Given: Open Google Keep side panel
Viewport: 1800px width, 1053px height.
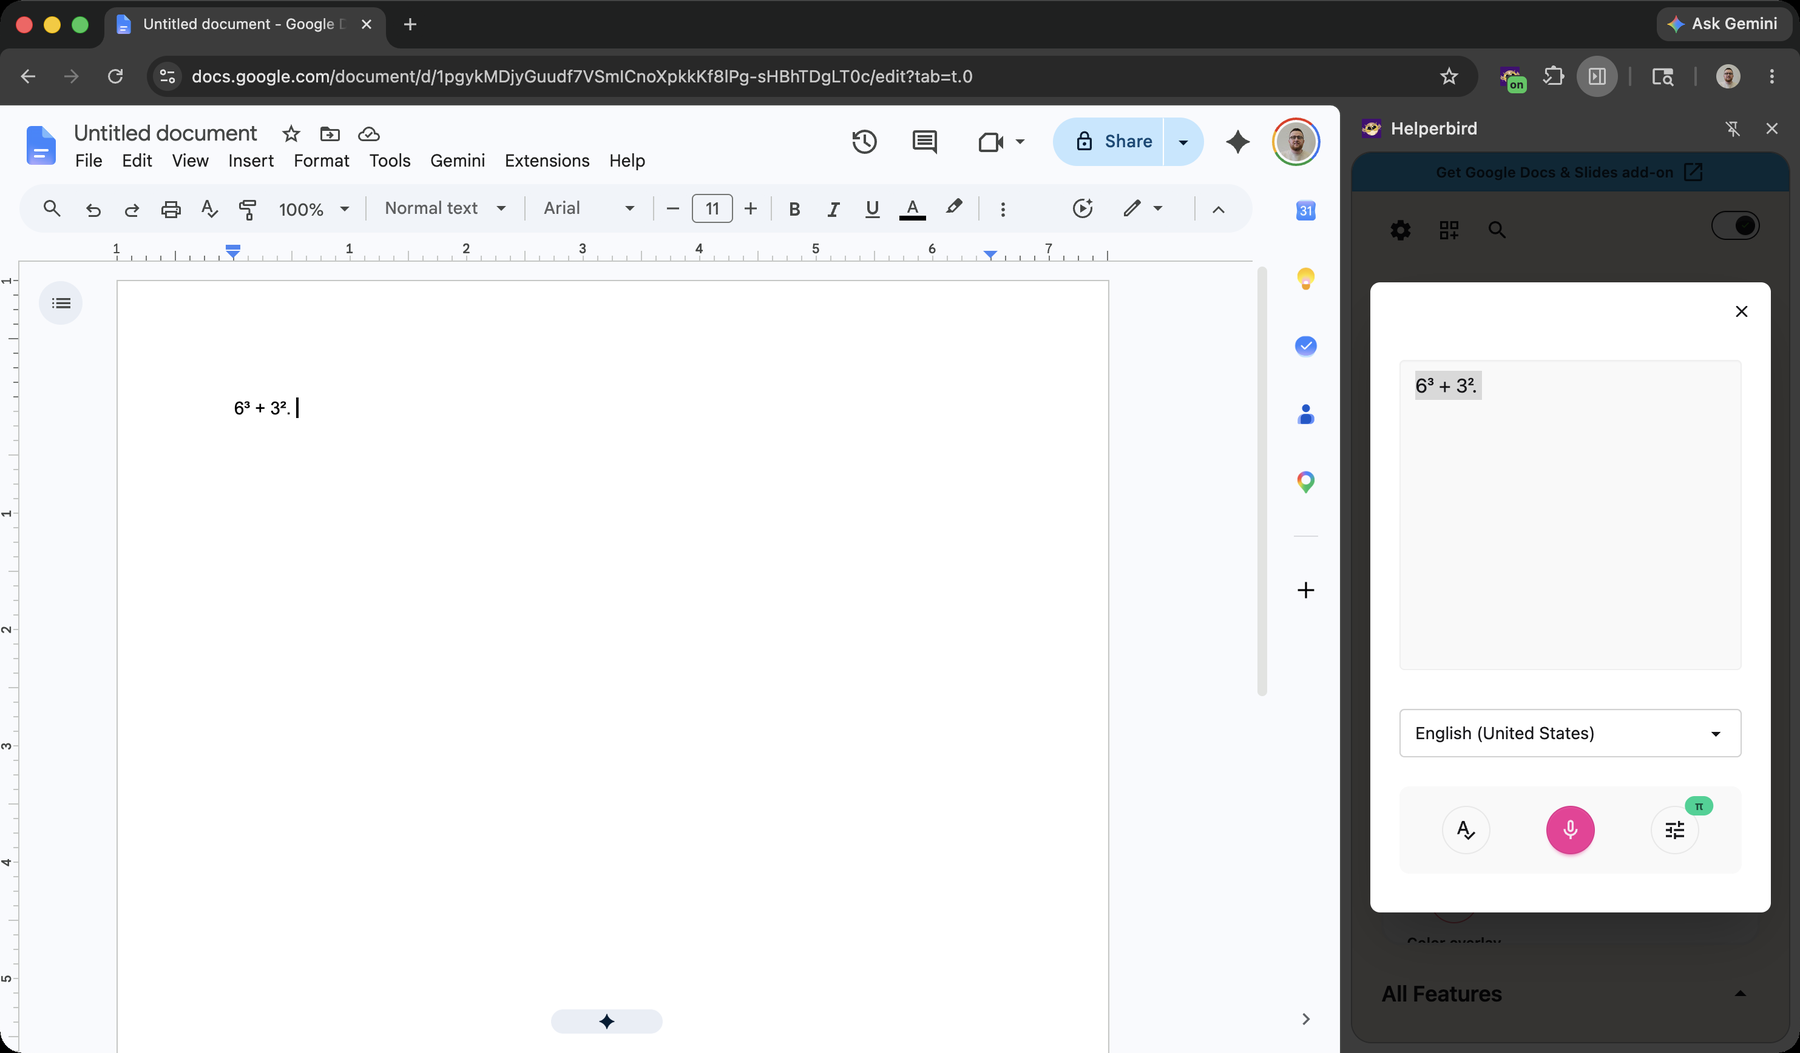Looking at the screenshot, I should pyautogui.click(x=1305, y=278).
